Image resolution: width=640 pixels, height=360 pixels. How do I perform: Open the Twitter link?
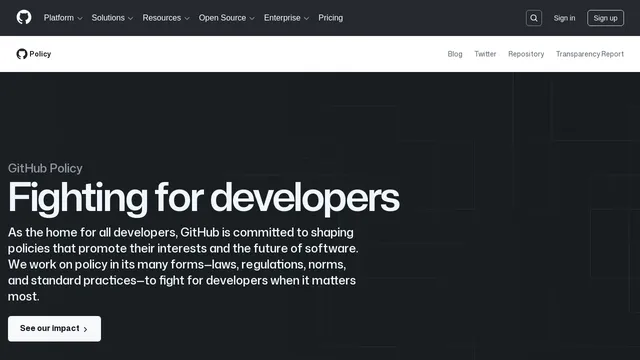pos(485,54)
